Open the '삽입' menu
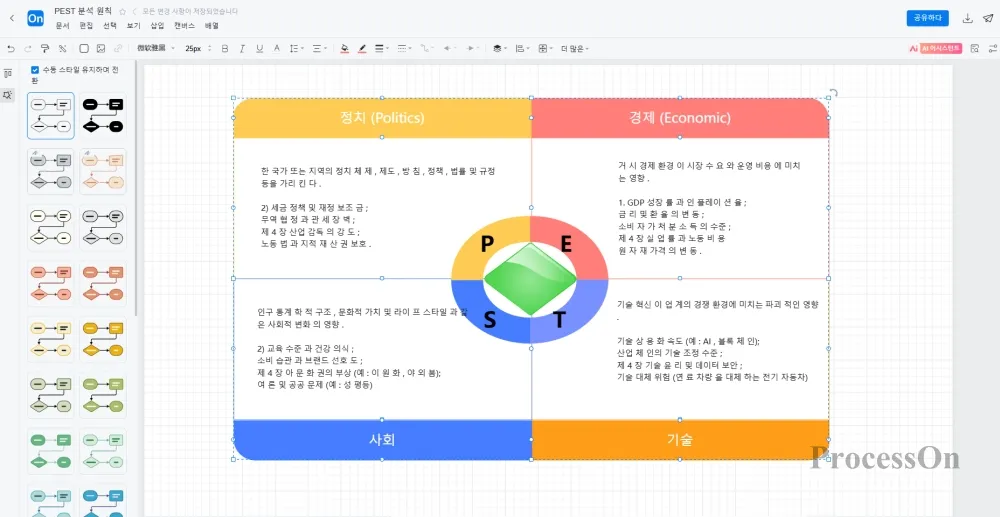 [157, 25]
